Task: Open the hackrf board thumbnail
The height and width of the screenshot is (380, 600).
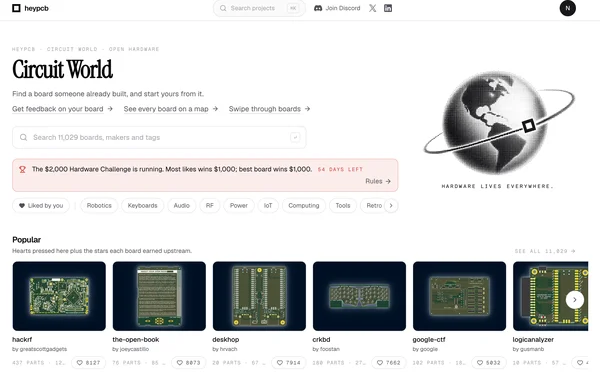Action: click(59, 296)
